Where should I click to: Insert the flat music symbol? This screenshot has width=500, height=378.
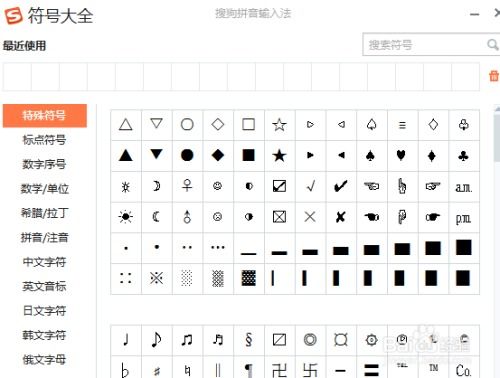tap(126, 368)
